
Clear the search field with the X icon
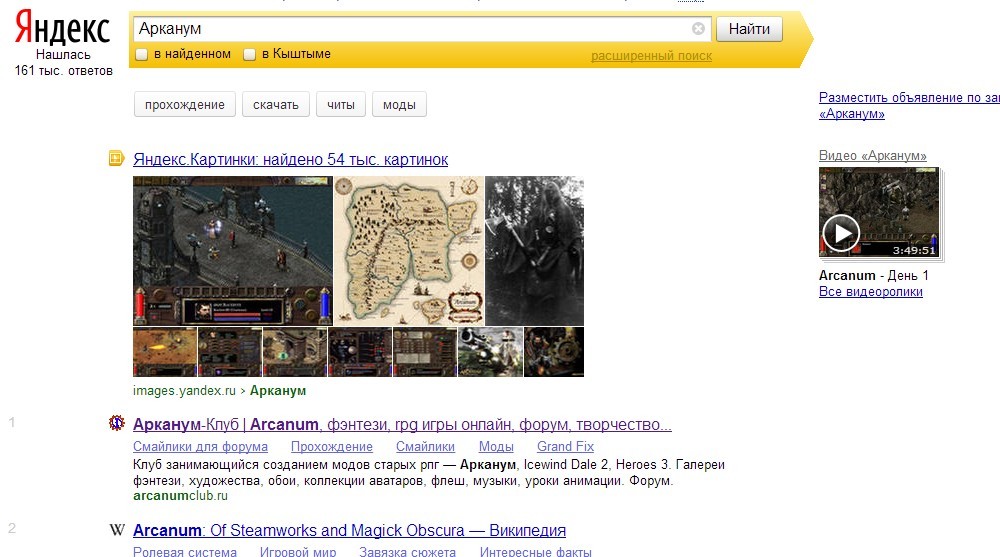698,29
